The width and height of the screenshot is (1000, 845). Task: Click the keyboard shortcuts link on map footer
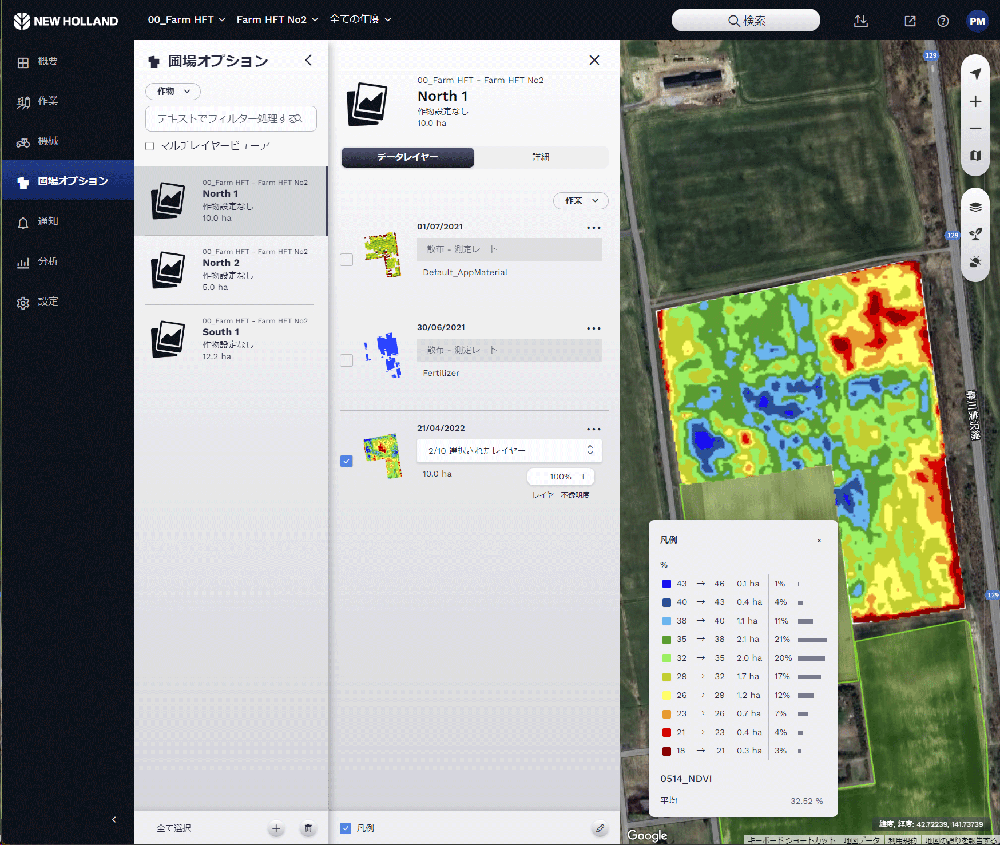(790, 840)
